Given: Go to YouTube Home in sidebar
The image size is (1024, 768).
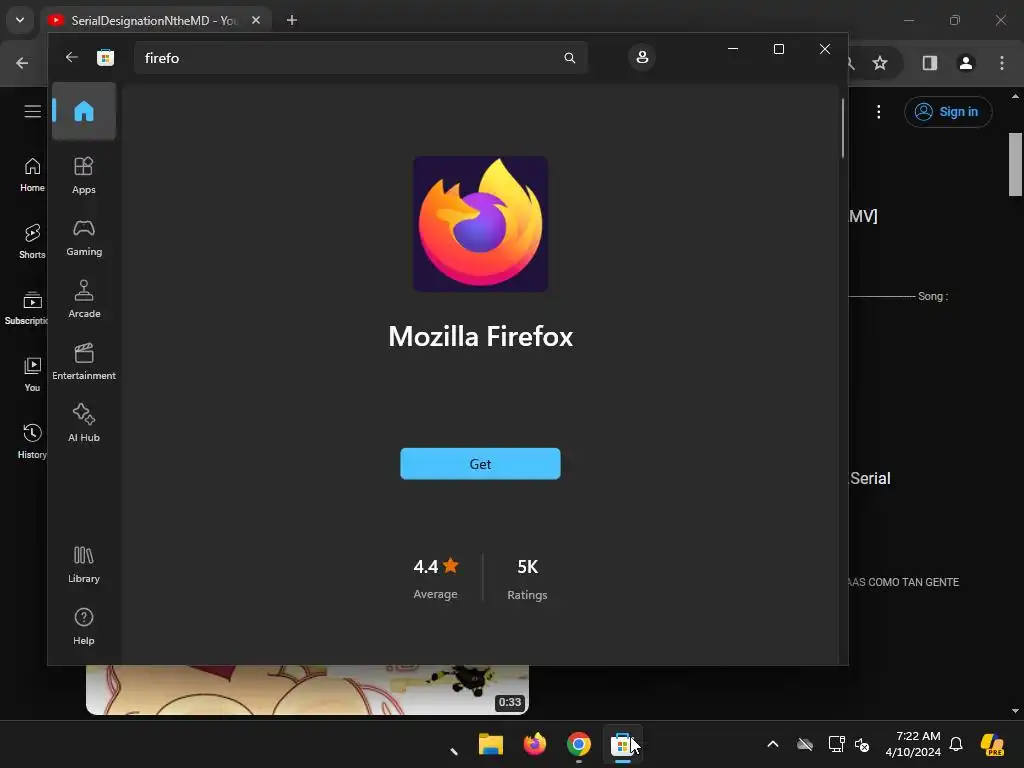Looking at the screenshot, I should pos(32,175).
